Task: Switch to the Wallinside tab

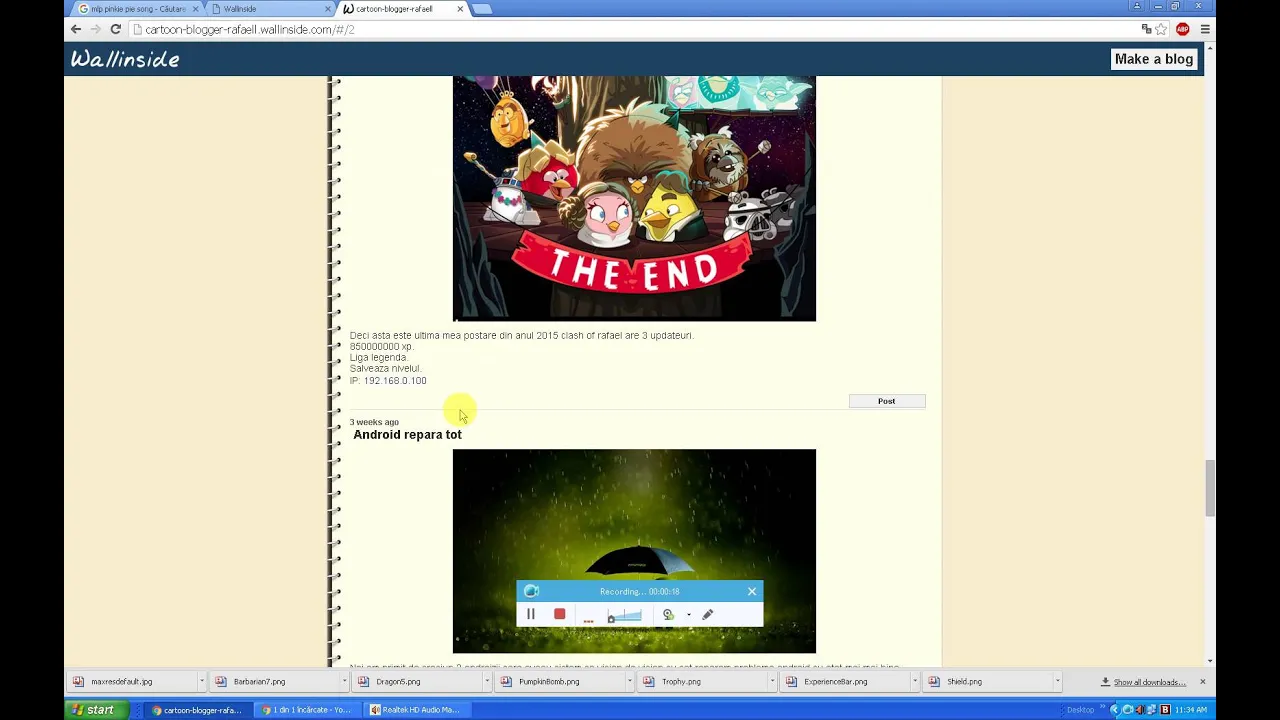Action: [270, 9]
